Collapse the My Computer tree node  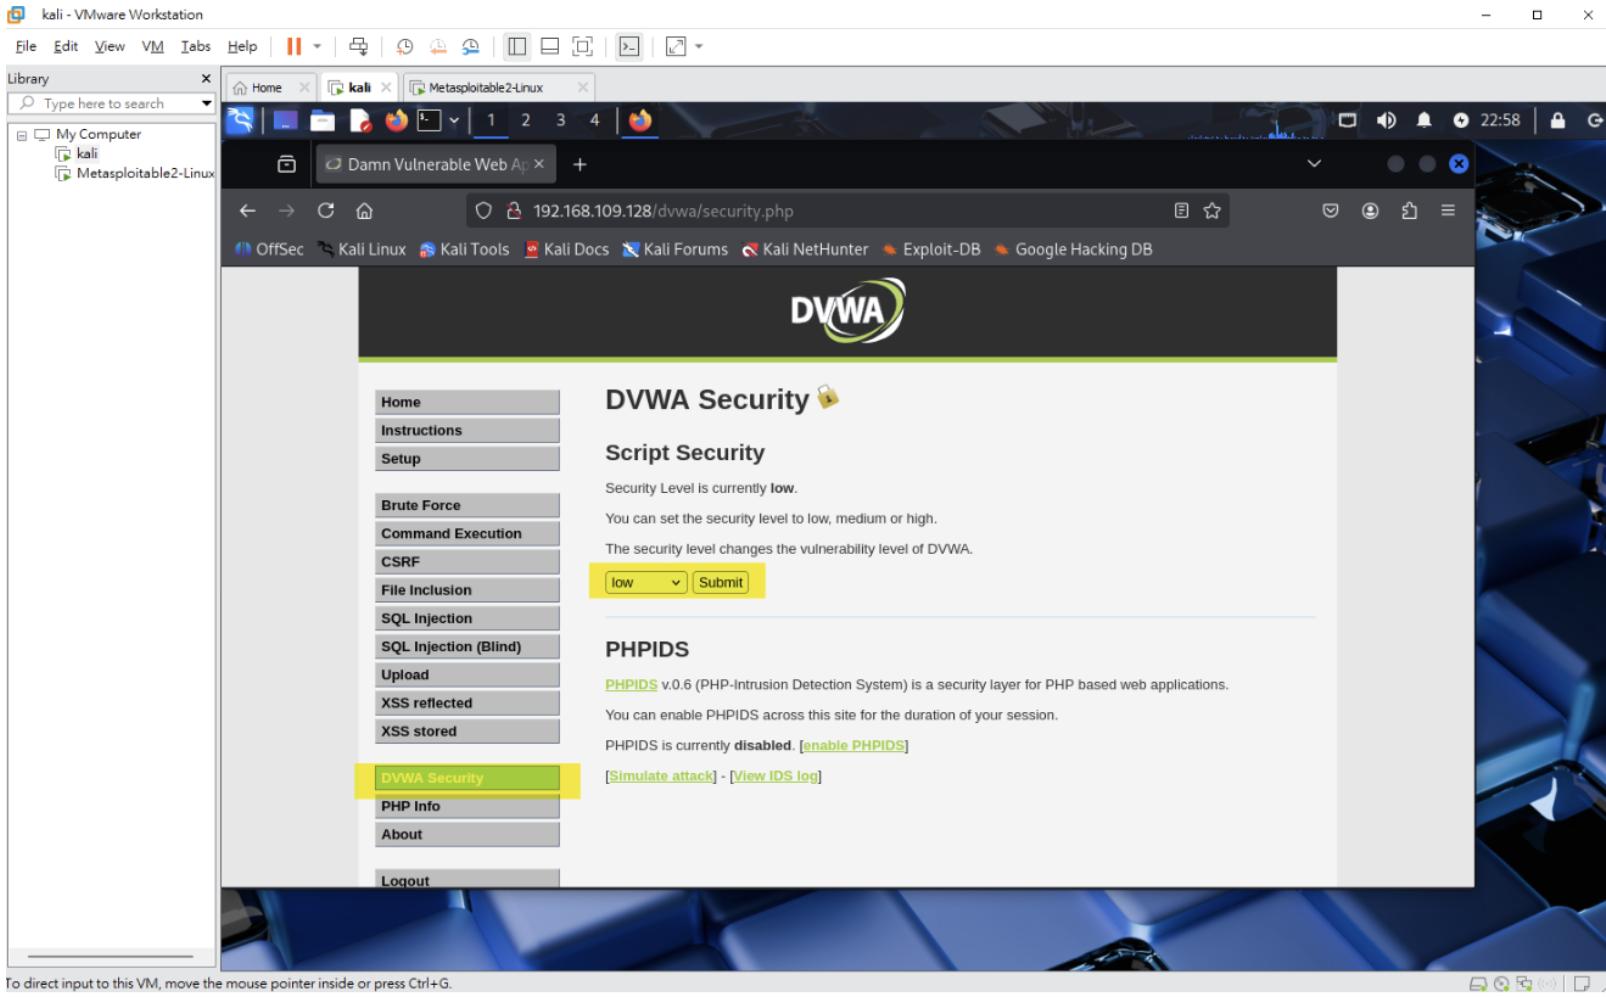coord(21,135)
